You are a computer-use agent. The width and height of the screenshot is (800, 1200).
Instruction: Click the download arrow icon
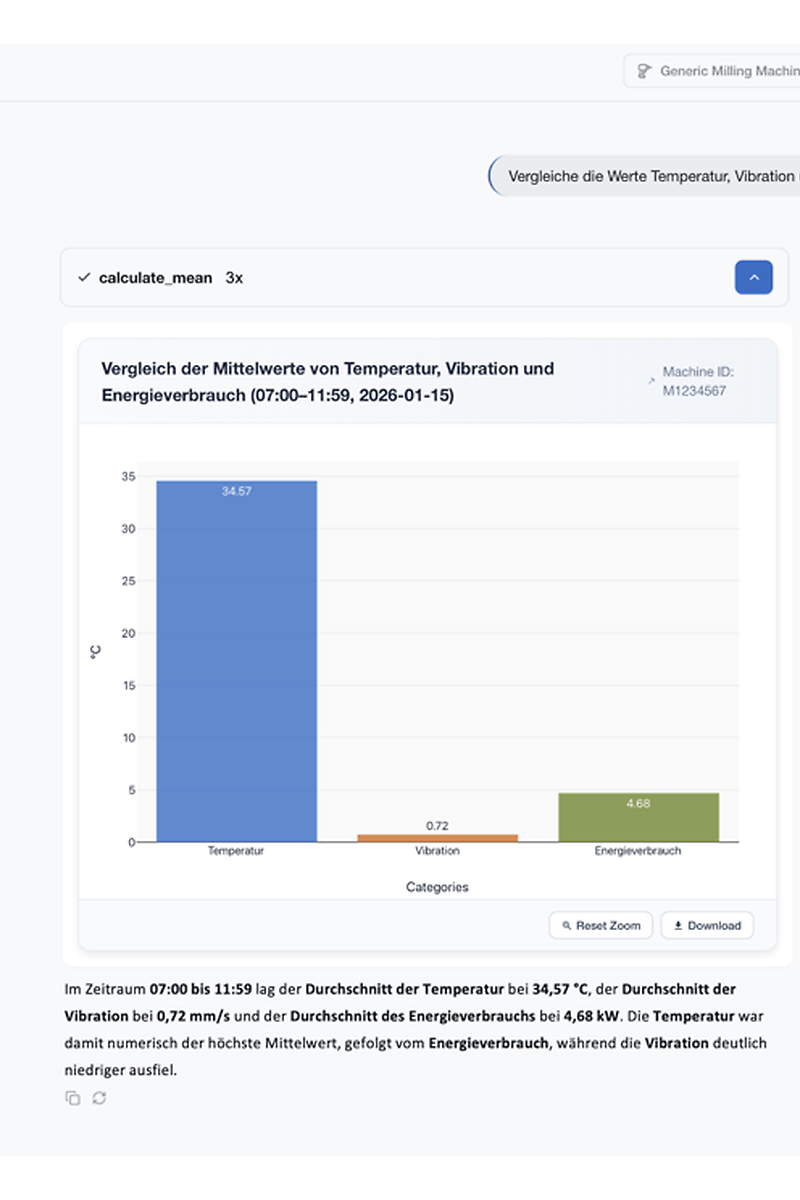tap(678, 926)
